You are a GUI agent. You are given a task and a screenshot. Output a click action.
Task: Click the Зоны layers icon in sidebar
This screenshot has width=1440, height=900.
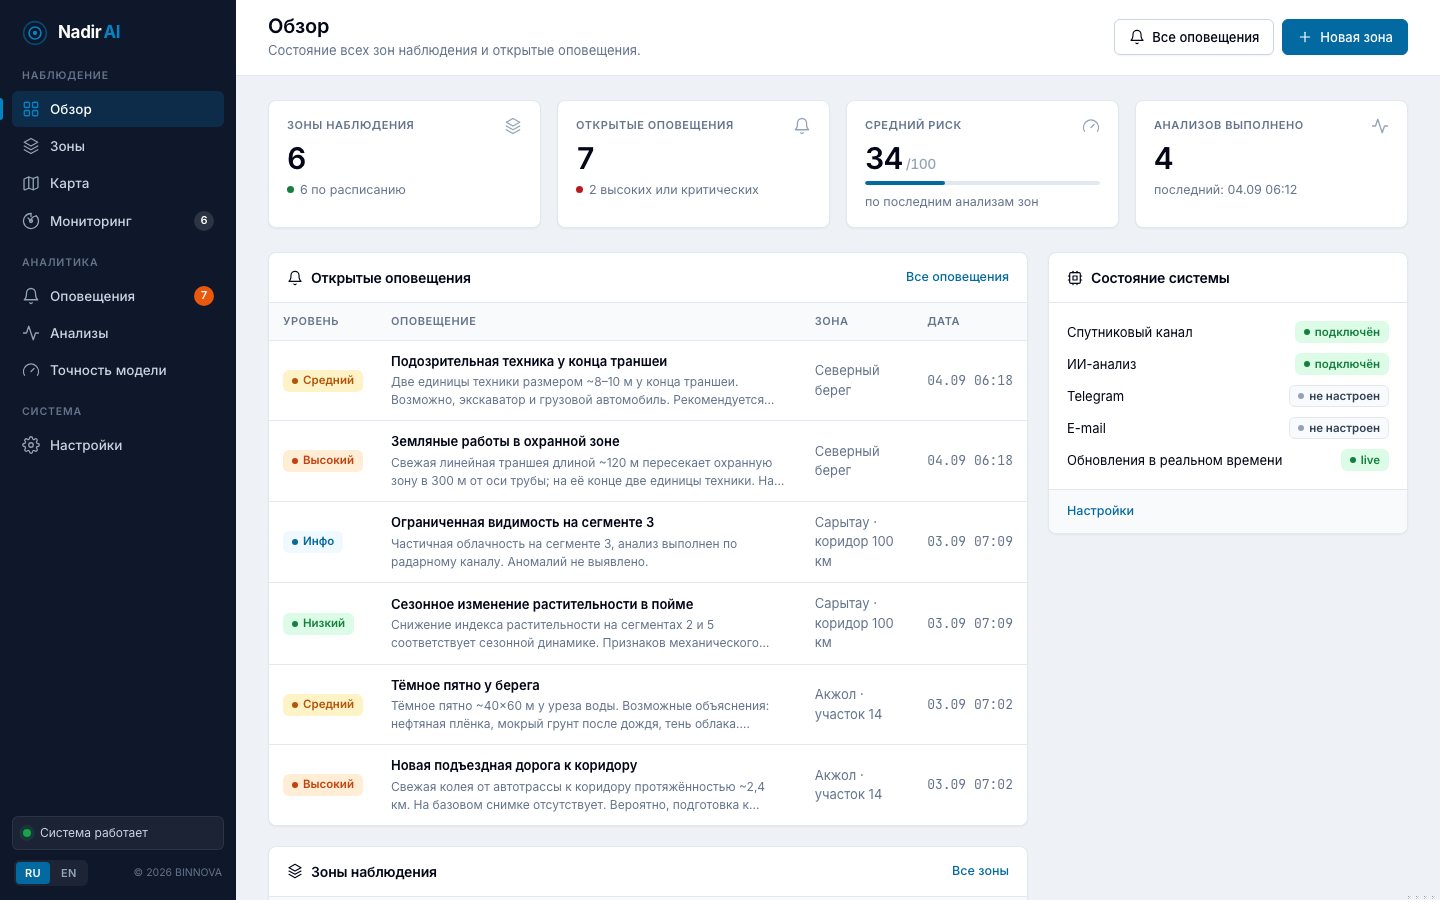point(31,146)
